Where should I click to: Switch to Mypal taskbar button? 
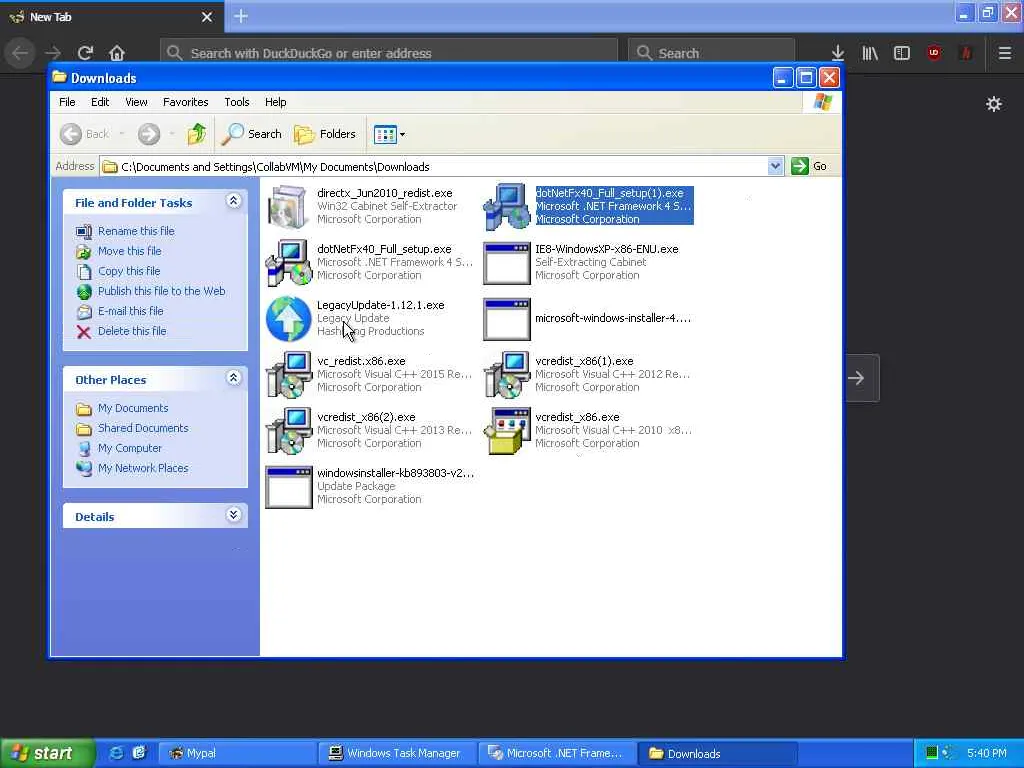click(238, 753)
